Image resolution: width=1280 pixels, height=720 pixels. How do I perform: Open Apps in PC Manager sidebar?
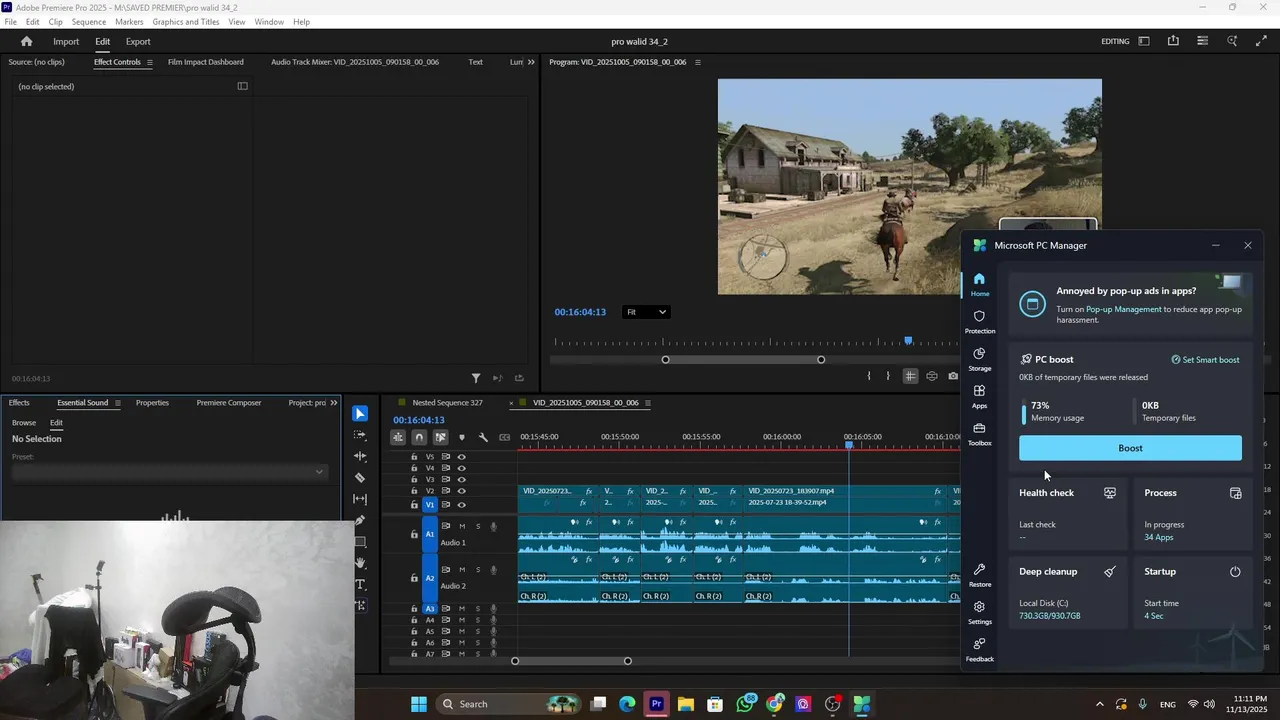[980, 396]
